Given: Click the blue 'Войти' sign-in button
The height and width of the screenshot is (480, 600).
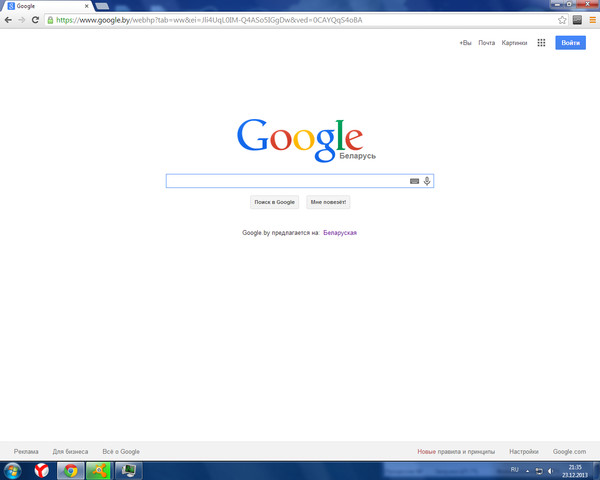Looking at the screenshot, I should click(571, 43).
